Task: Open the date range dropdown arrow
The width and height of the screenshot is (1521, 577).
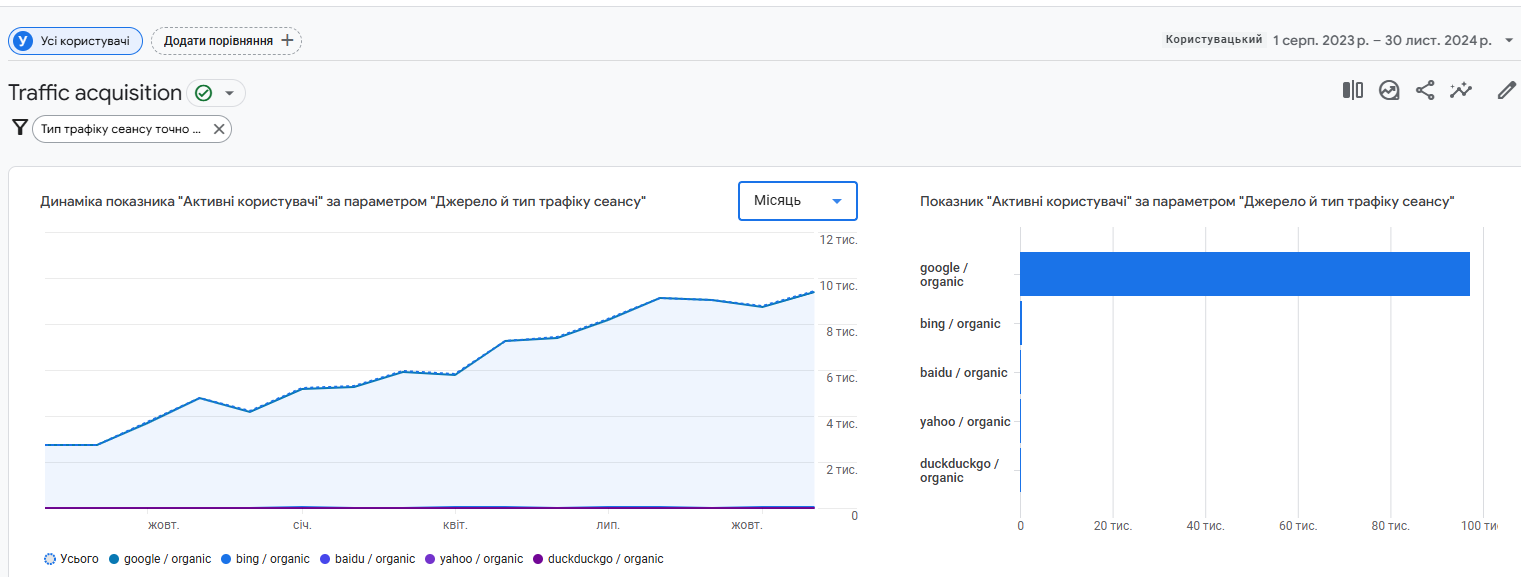Action: click(1509, 40)
